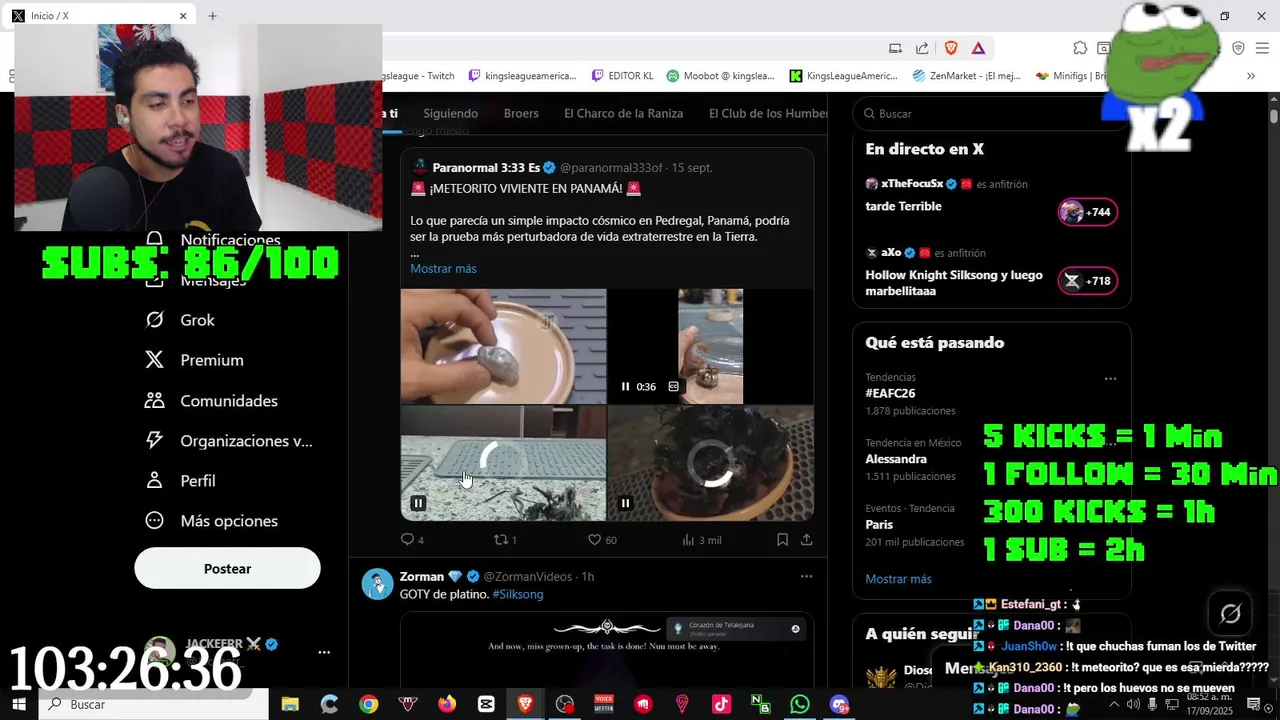Open more options on Zorman's post

click(806, 576)
